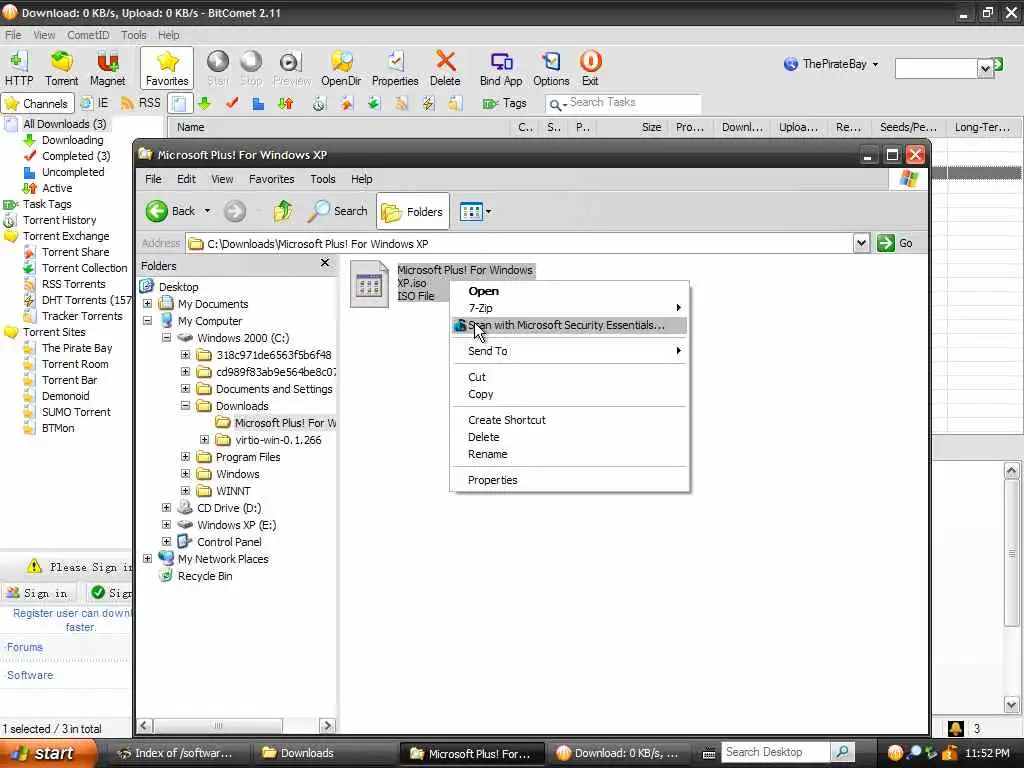Viewport: 1024px width, 768px height.
Task: Open the Send To submenu
Action: 569,351
